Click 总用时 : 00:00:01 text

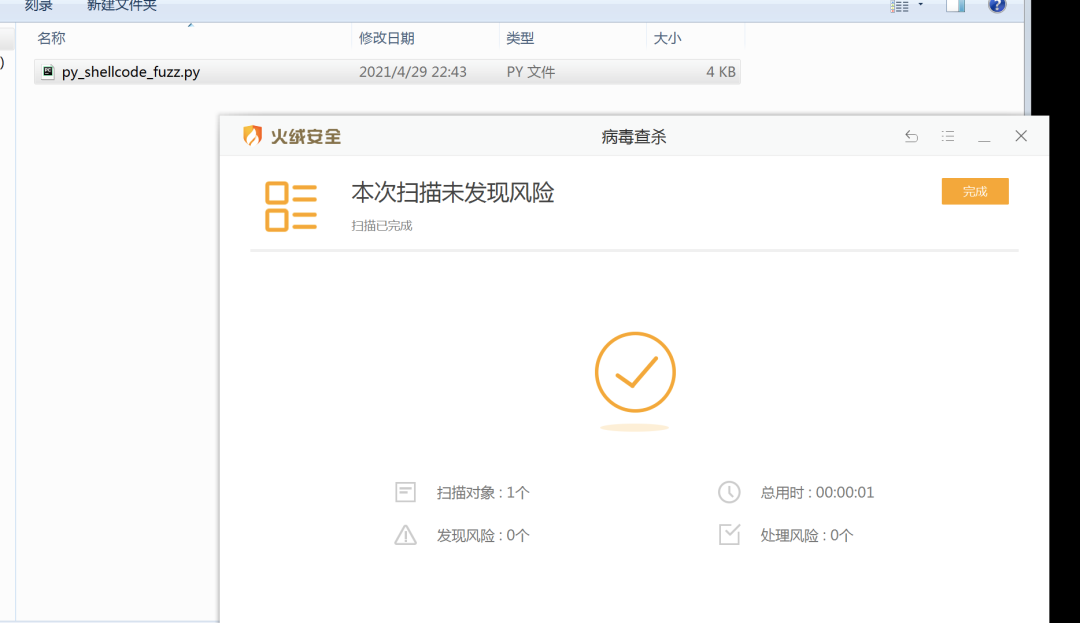(x=817, y=493)
